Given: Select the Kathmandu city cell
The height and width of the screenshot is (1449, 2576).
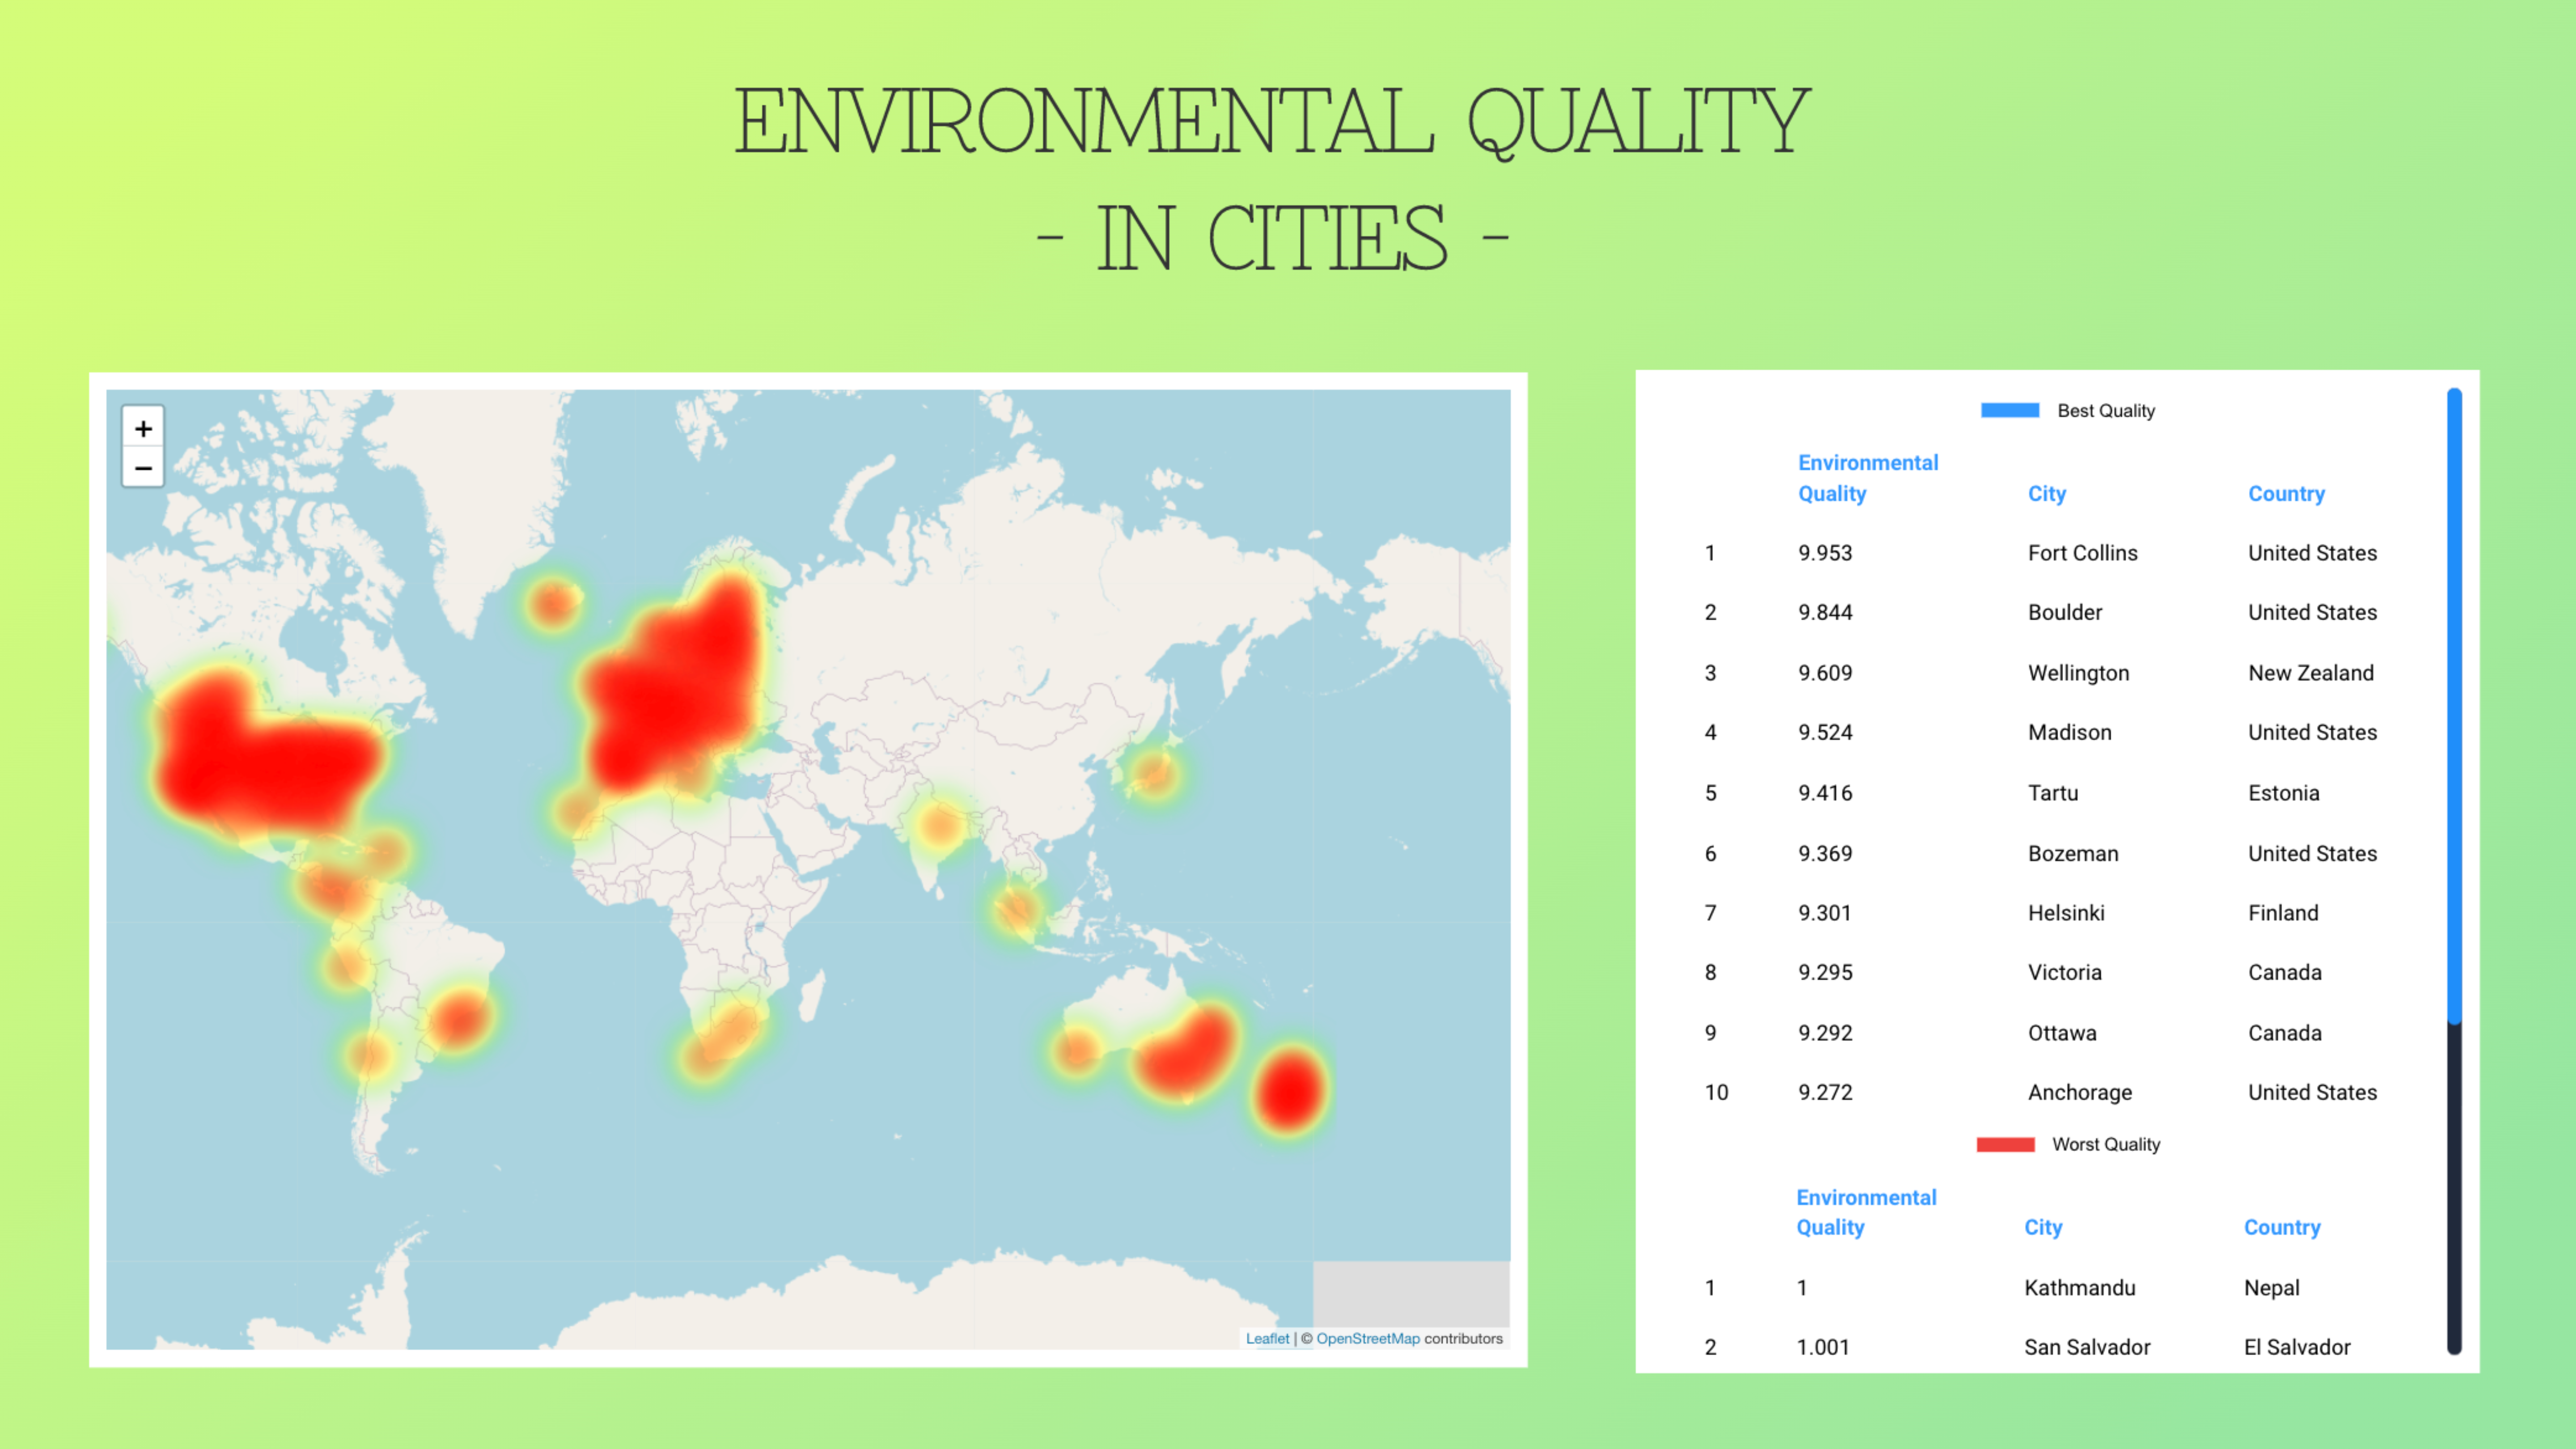Looking at the screenshot, I should [2079, 1288].
